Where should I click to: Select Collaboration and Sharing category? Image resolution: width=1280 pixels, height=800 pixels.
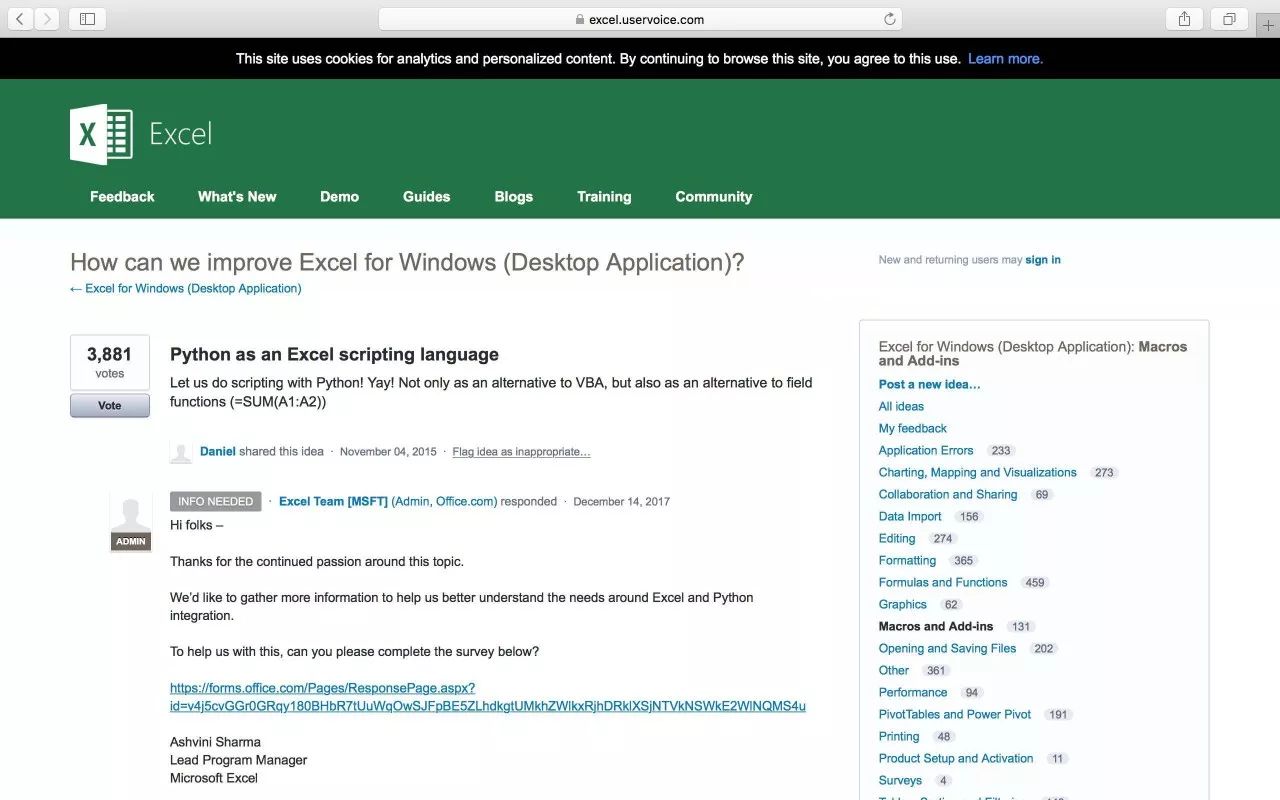[948, 494]
